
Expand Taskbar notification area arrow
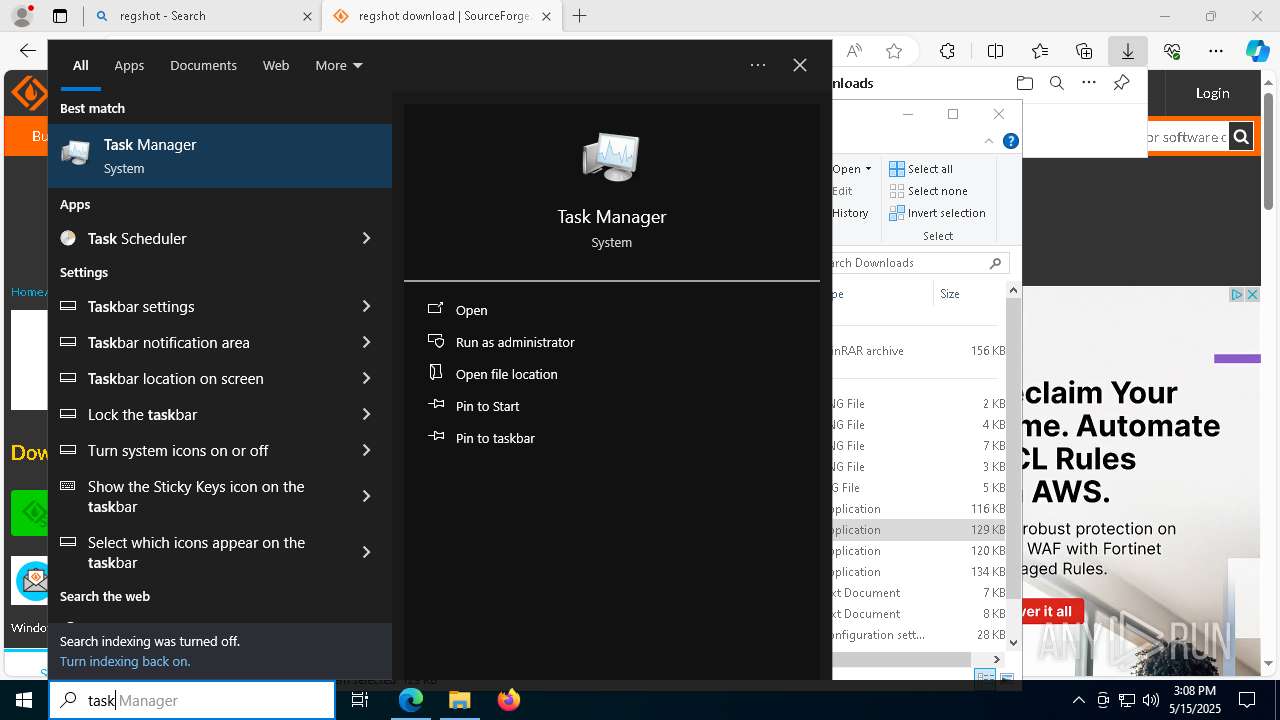366,342
